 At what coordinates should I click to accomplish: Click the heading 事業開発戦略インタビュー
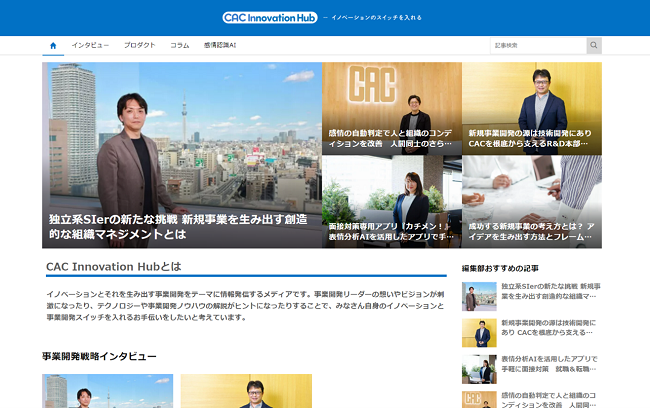(99, 356)
